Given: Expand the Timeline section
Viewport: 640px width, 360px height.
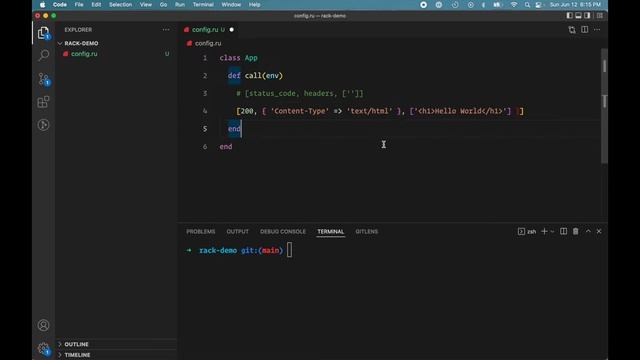Looking at the screenshot, I should click(x=77, y=355).
